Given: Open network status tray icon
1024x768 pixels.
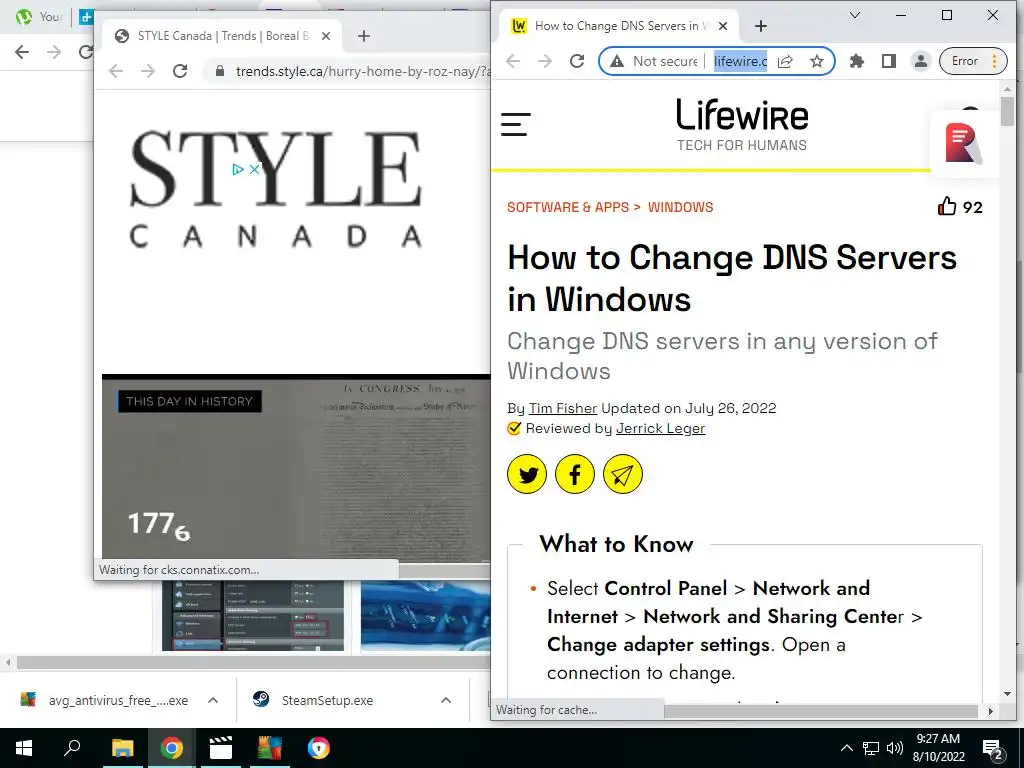Looking at the screenshot, I should [x=871, y=748].
